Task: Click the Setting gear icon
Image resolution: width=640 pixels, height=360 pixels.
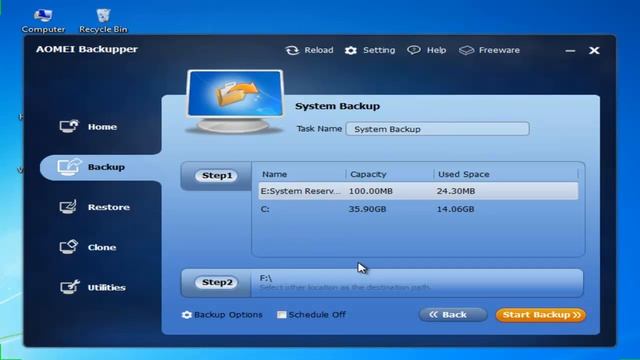Action: 351,50
